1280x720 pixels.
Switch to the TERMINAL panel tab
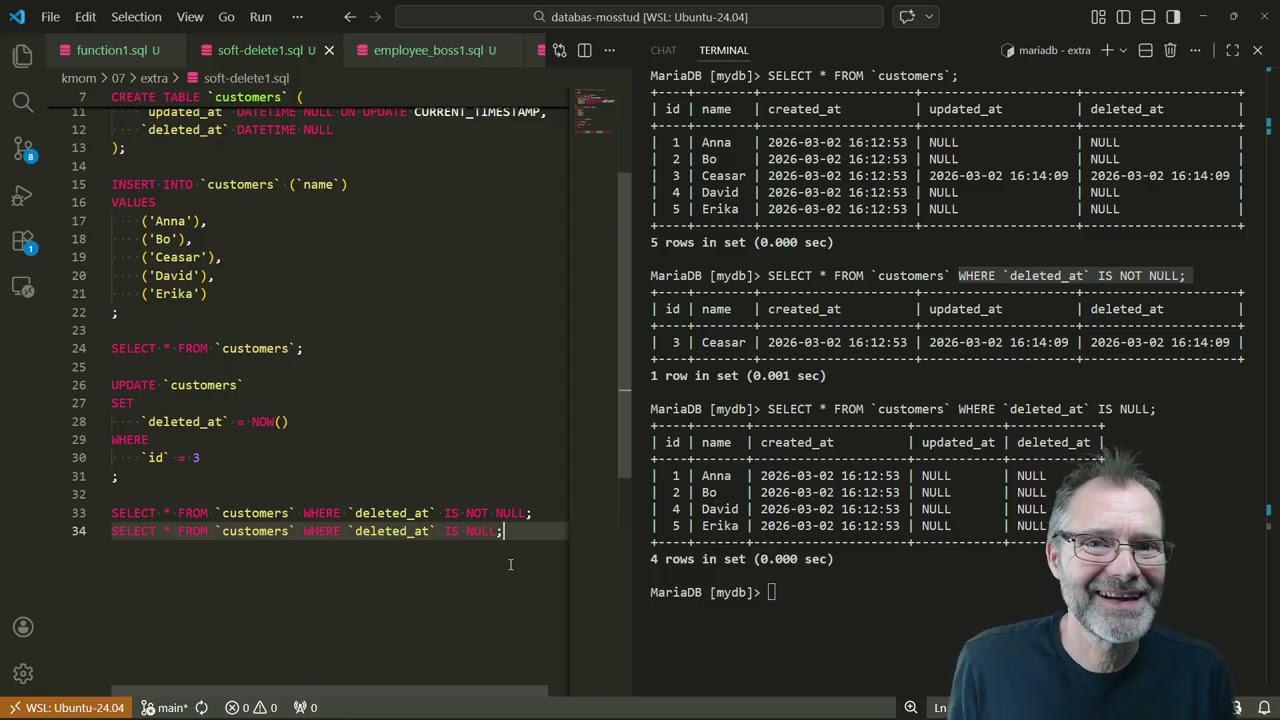723,50
